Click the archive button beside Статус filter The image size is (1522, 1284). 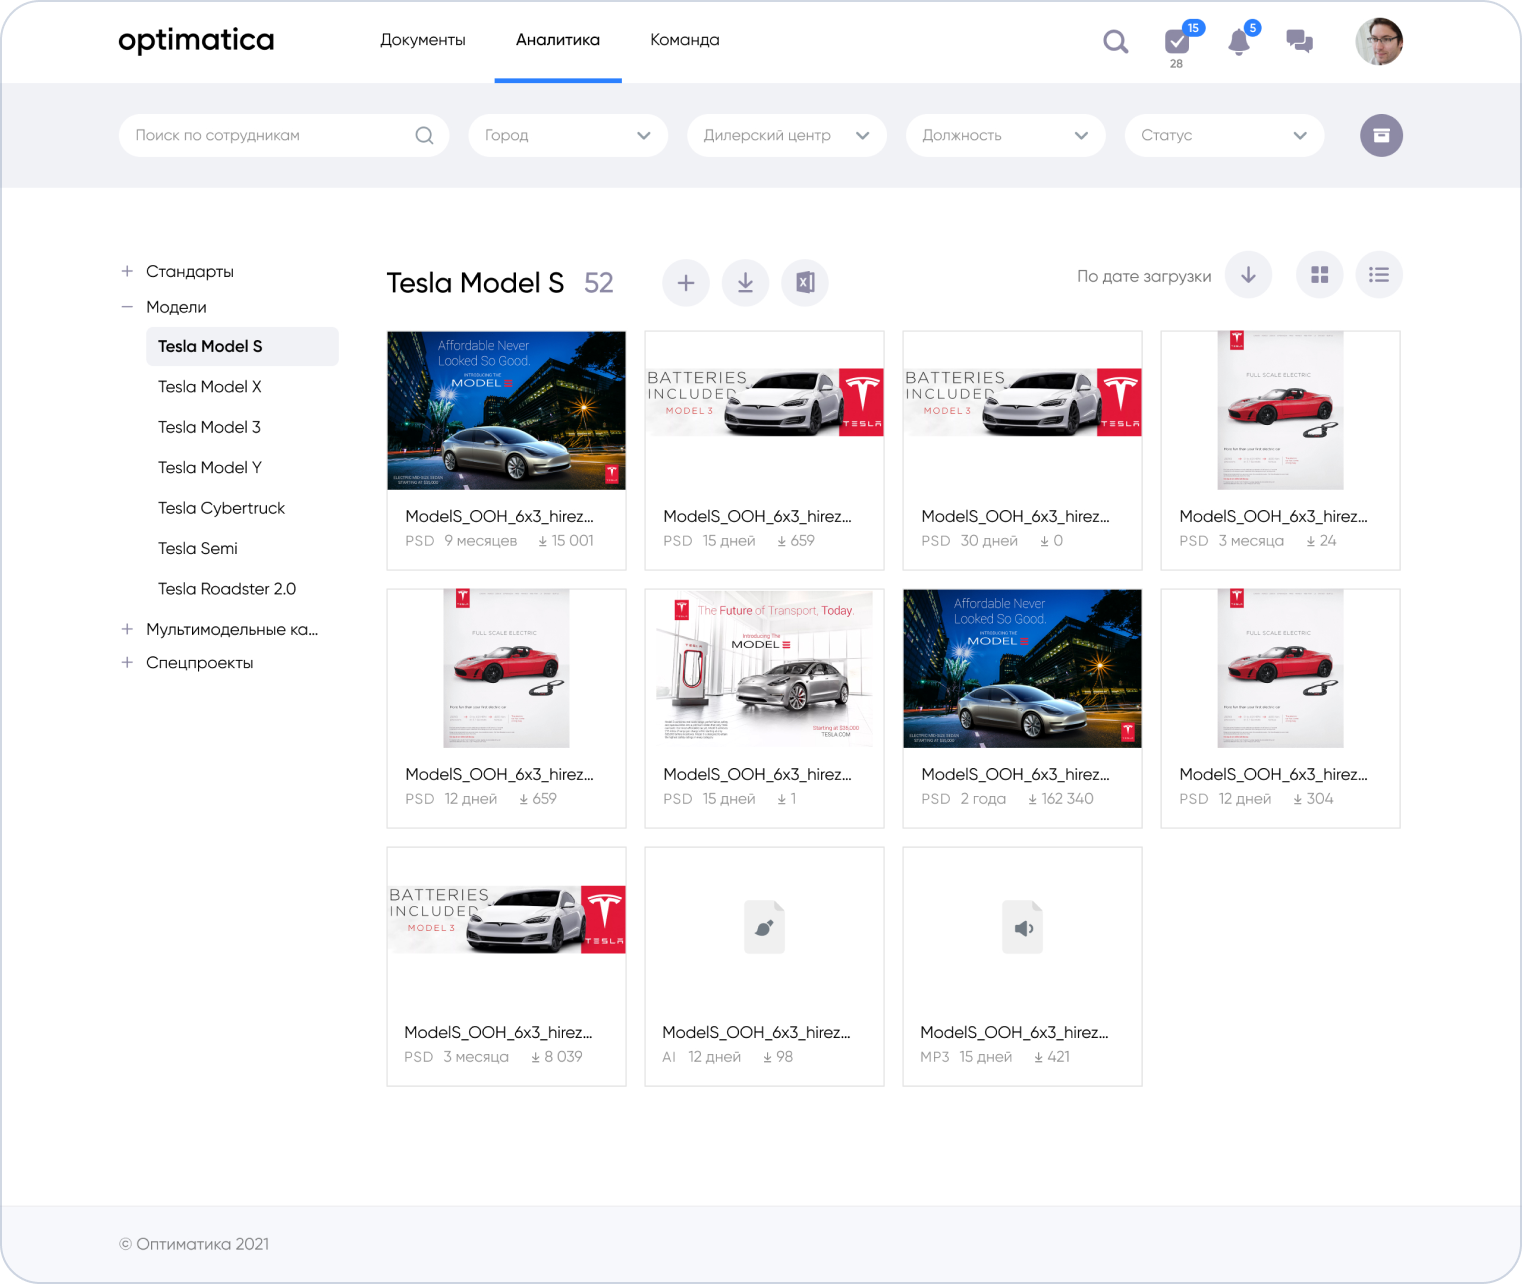1381,135
